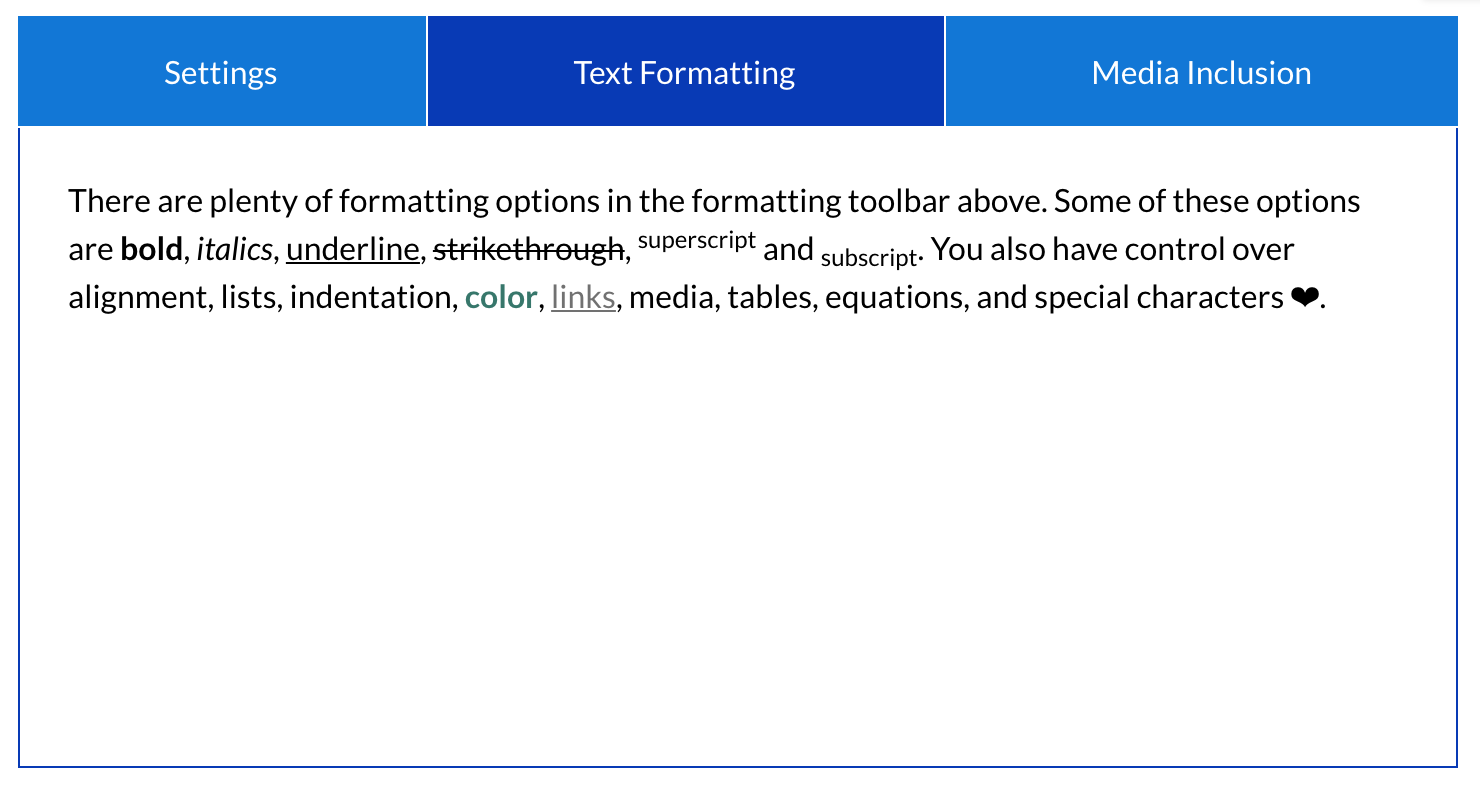
Task: Follow the underlined gray 'links' hyperlink
Action: [583, 297]
